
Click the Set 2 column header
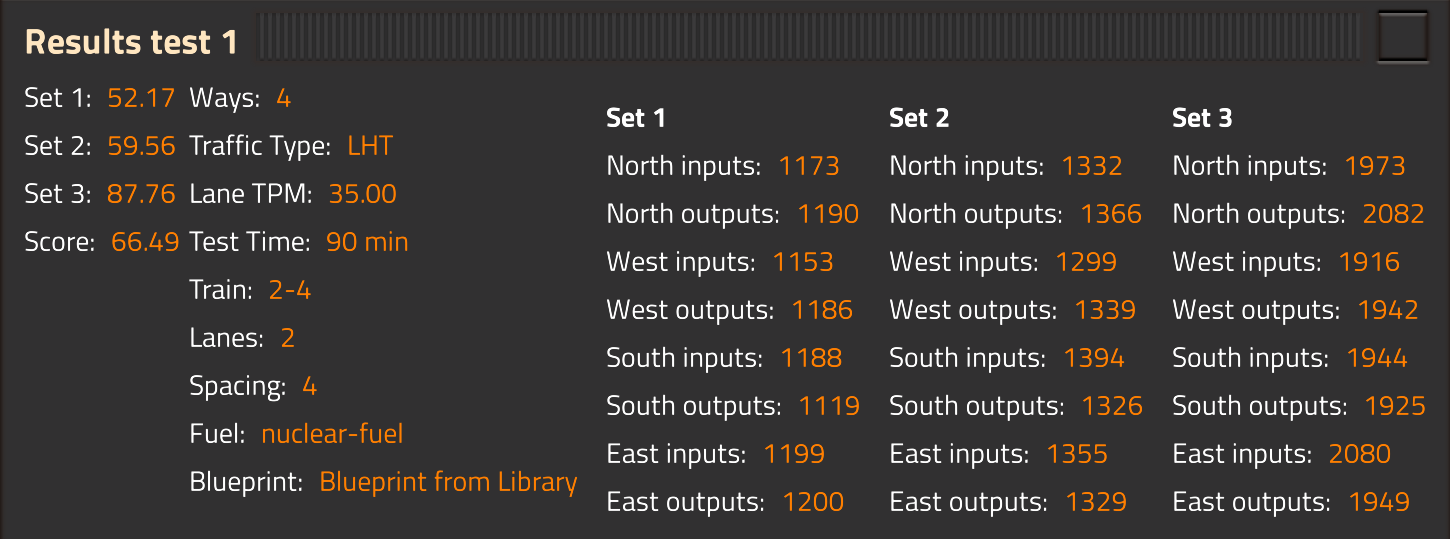click(919, 118)
